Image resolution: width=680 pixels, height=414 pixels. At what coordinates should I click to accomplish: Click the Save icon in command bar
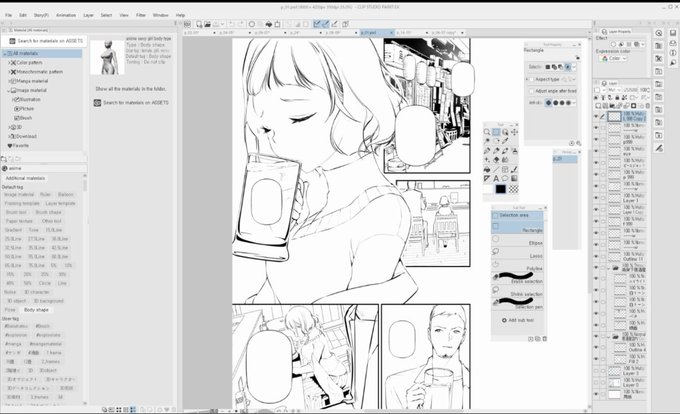pos(216,24)
